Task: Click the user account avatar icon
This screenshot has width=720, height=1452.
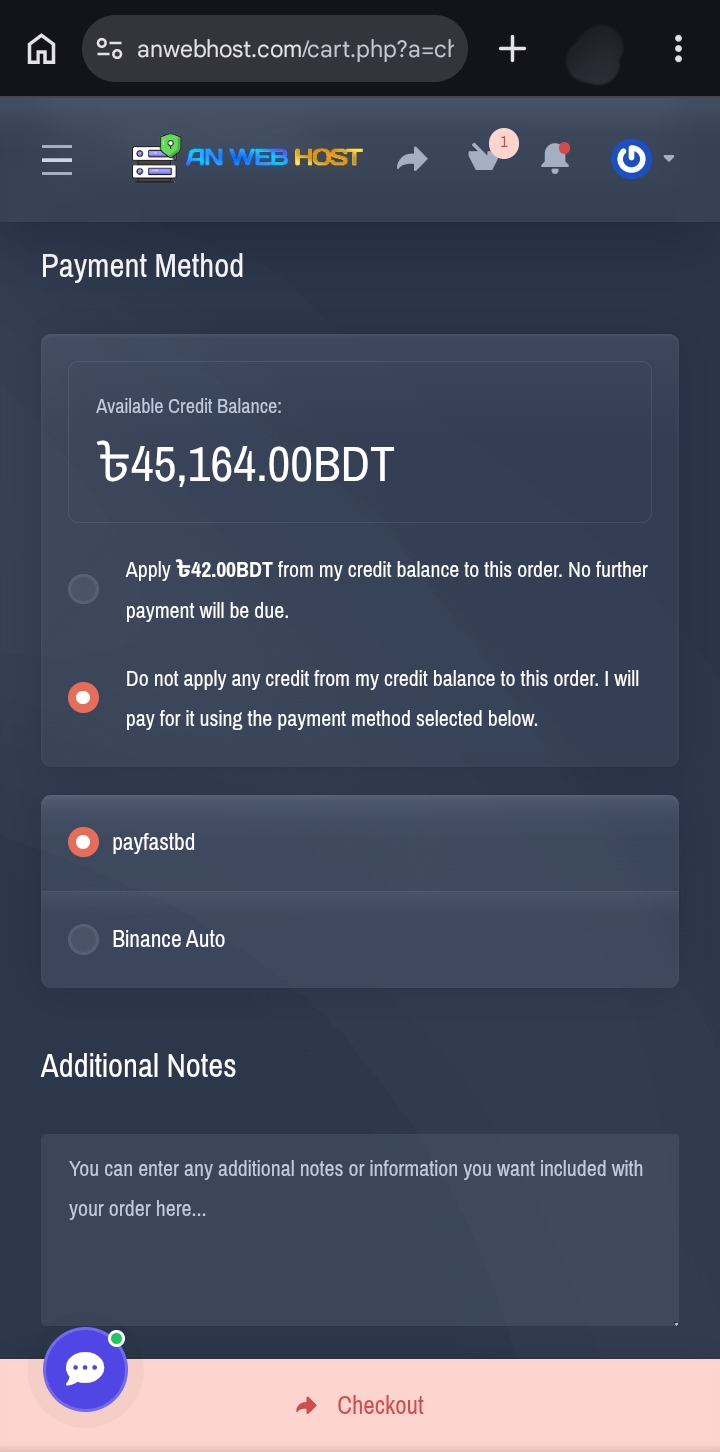Action: 631,159
